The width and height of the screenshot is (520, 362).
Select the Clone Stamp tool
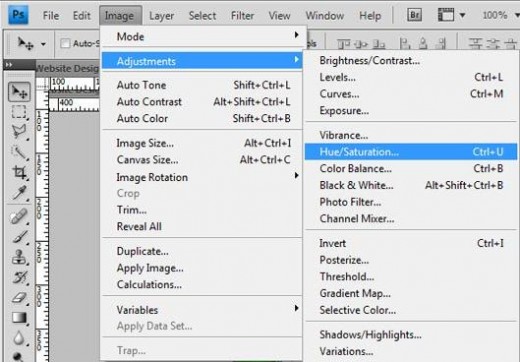point(19,257)
